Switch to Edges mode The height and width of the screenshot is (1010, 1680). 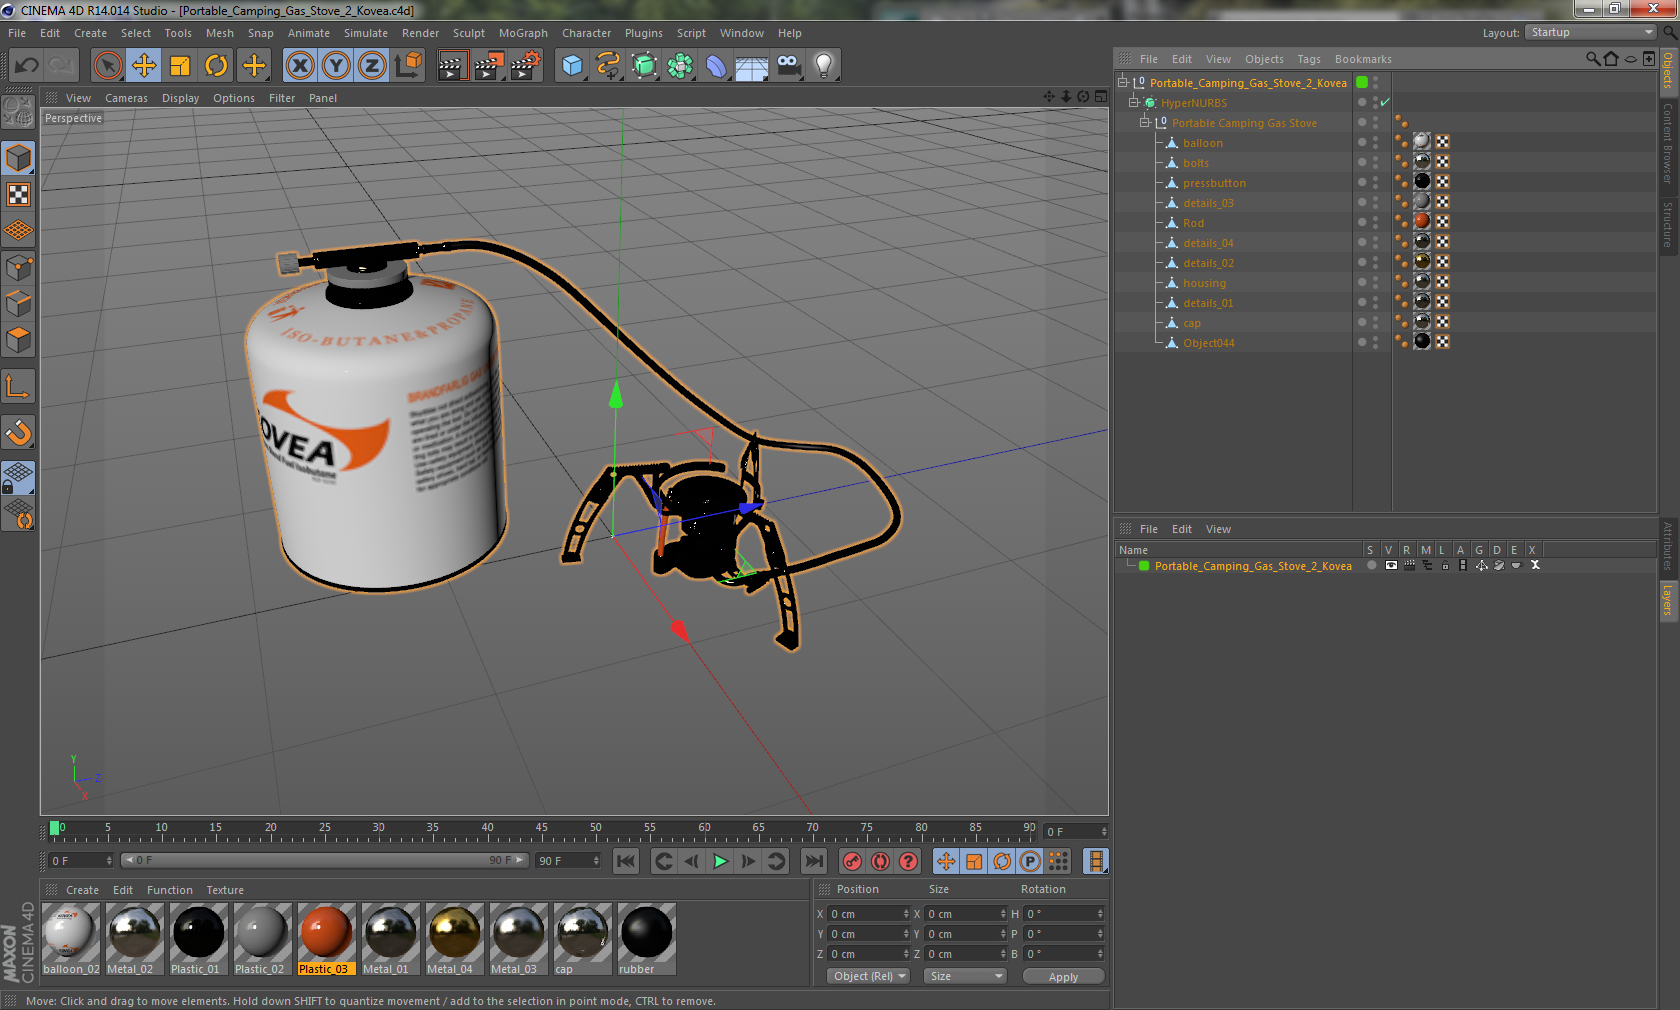point(18,303)
